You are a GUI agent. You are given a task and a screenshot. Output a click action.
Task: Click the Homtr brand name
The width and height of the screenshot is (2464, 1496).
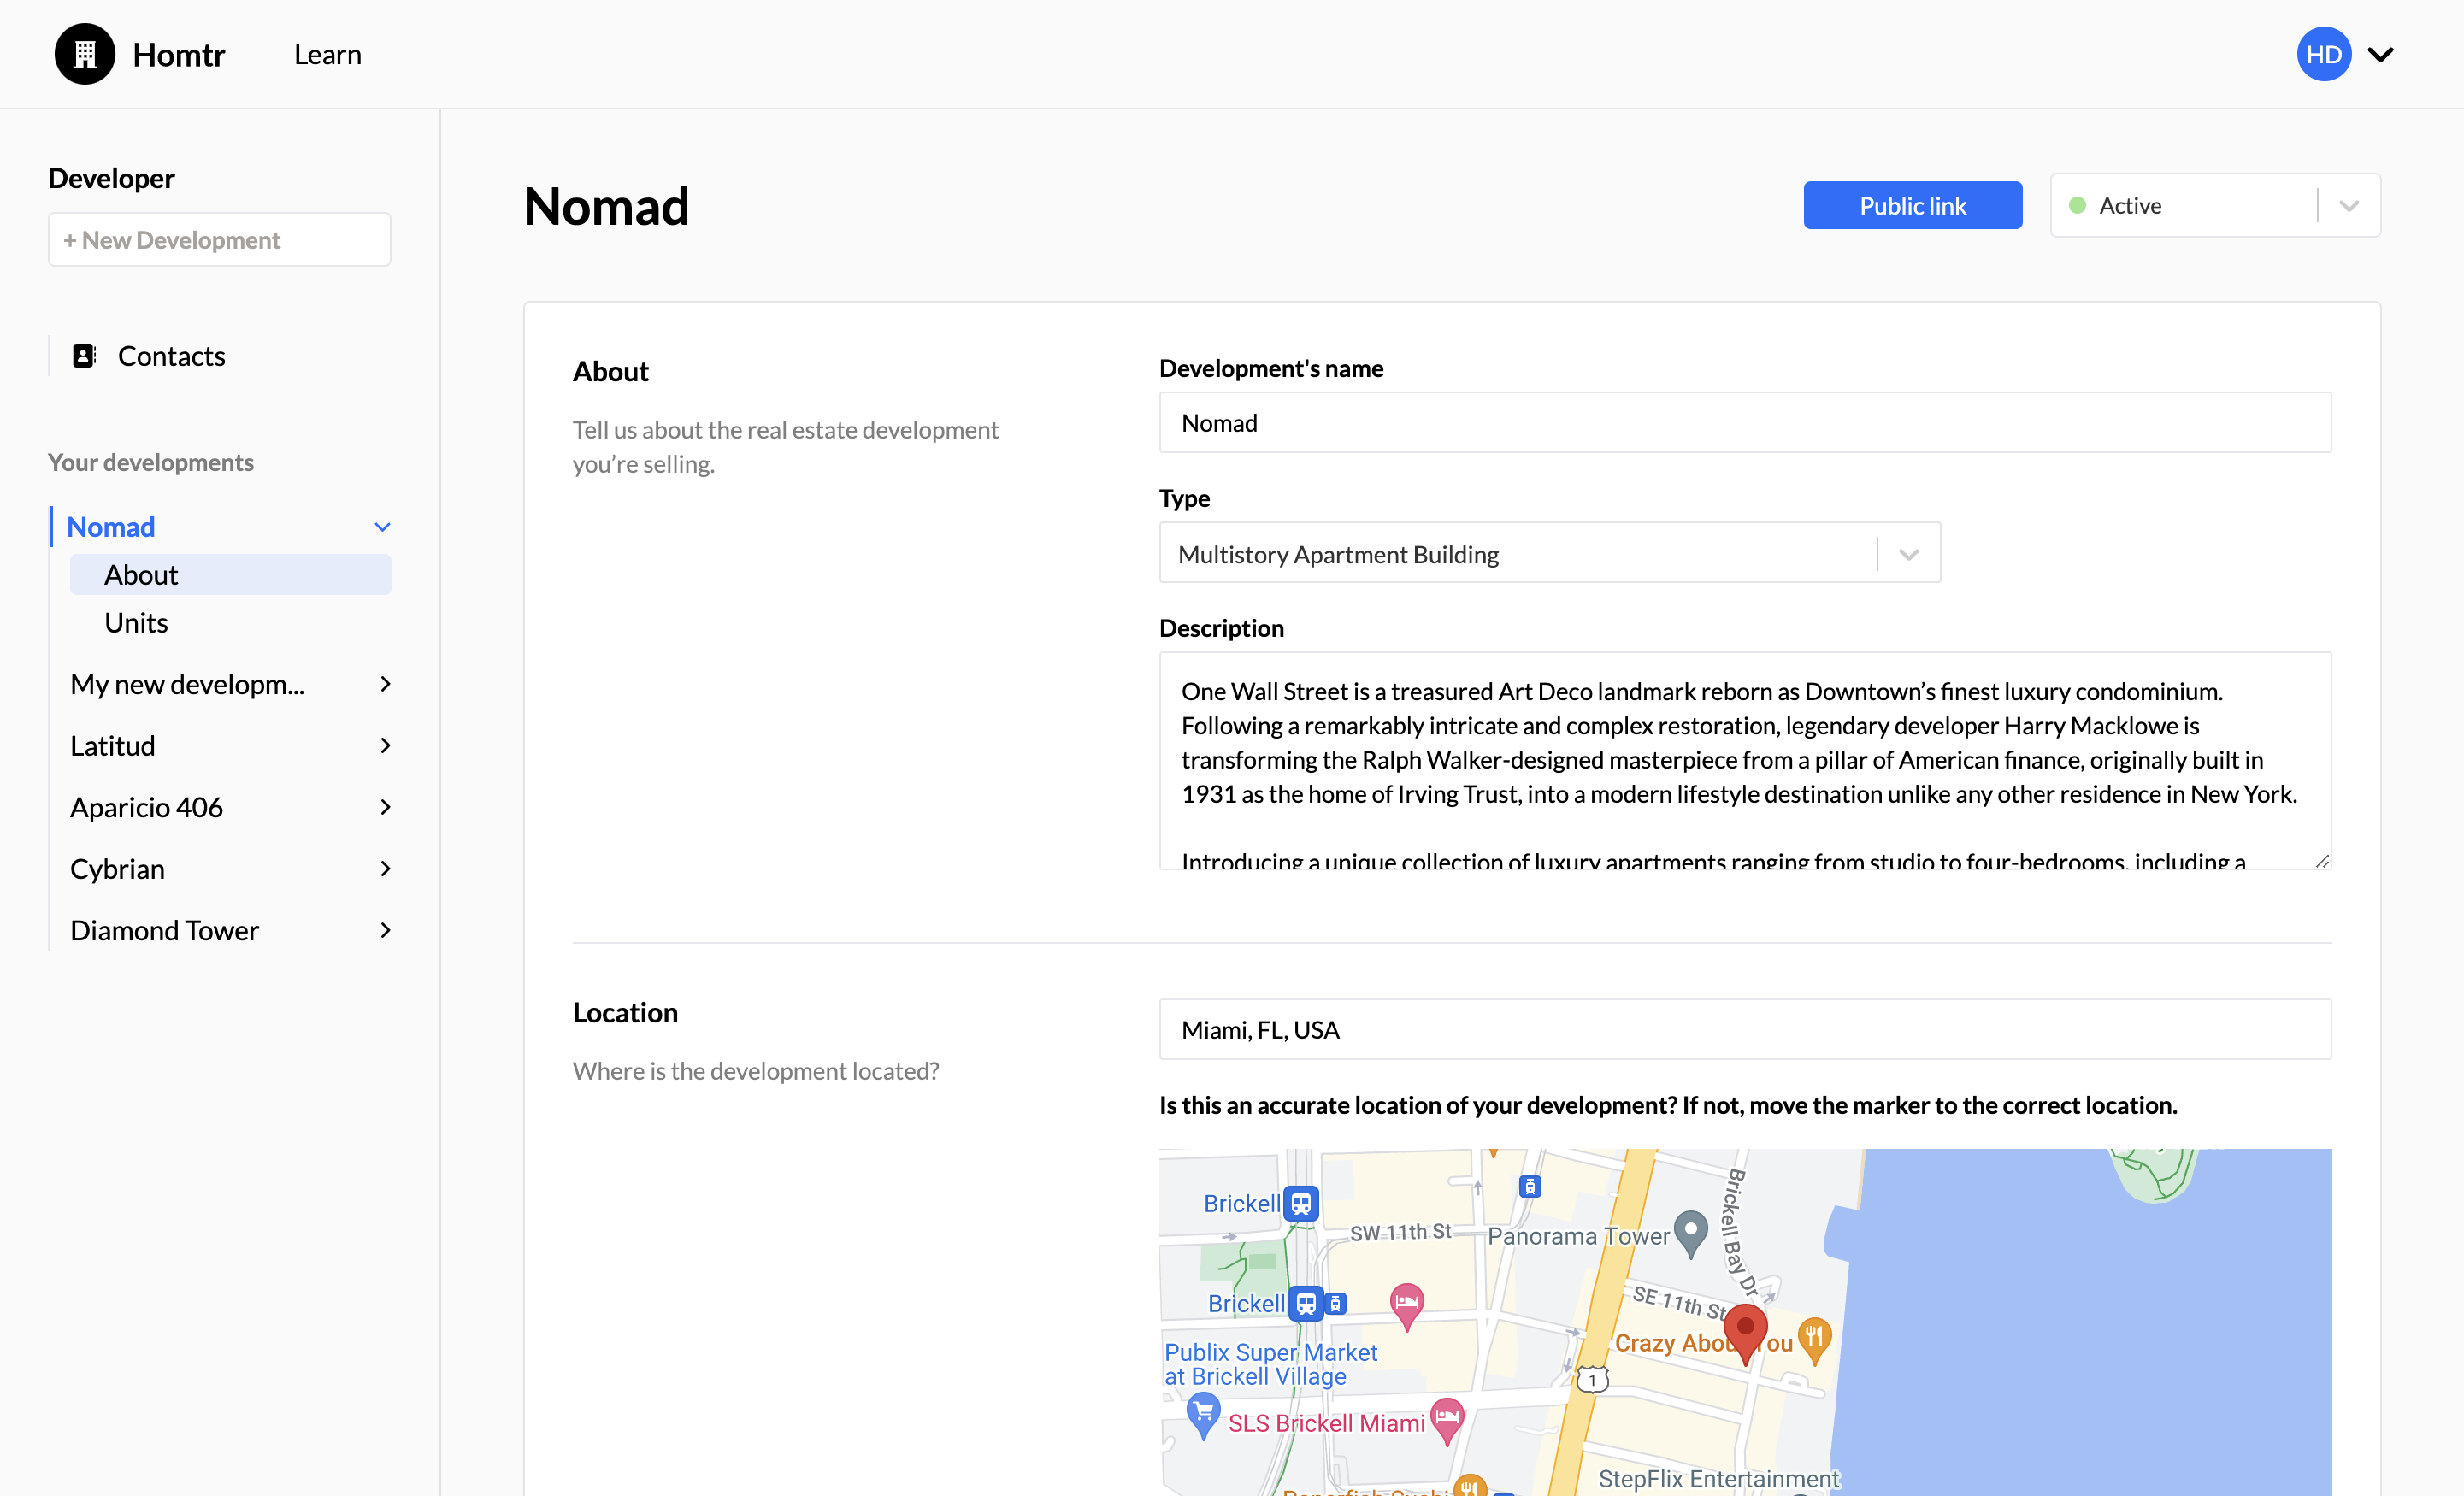(x=179, y=54)
